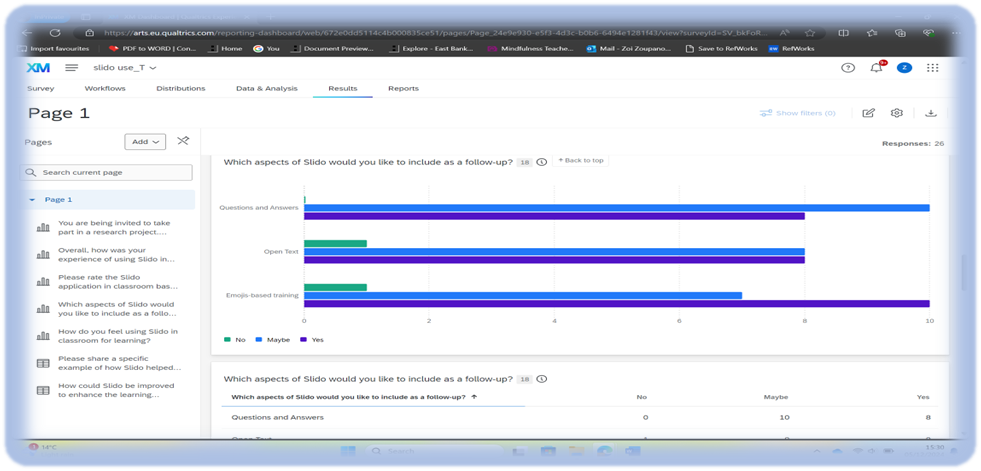The width and height of the screenshot is (981, 471).
Task: Click the clock icon beside the table title
Action: [542, 379]
